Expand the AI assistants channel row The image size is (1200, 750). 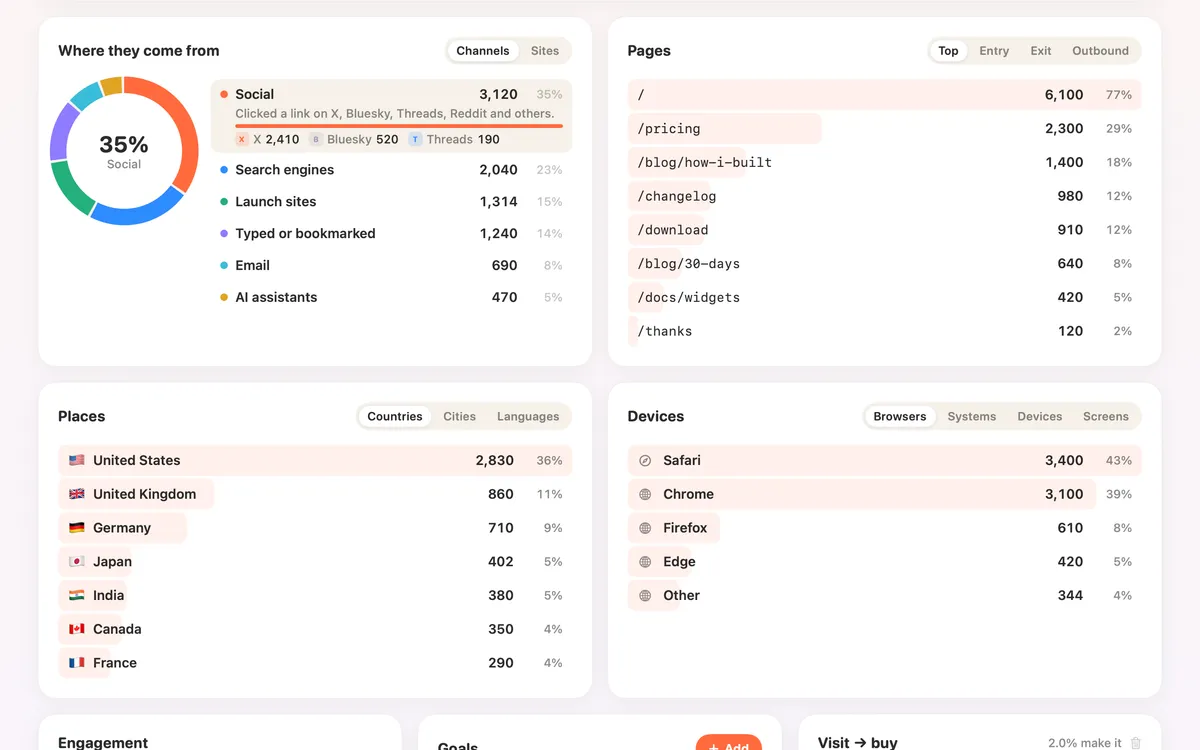391,298
